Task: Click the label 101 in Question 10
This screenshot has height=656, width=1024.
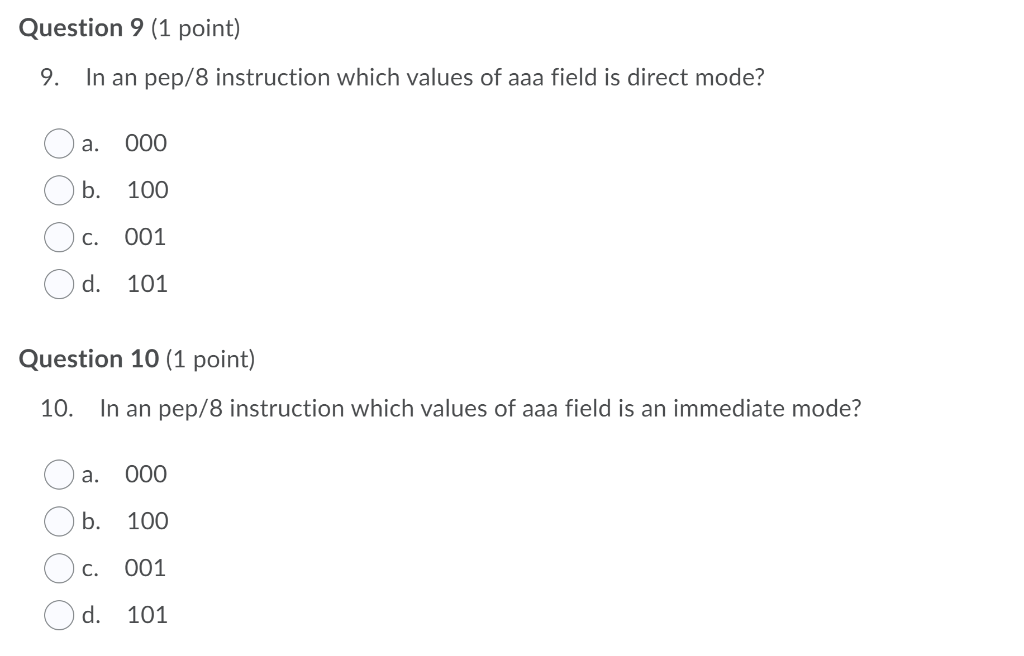Action: tap(146, 615)
